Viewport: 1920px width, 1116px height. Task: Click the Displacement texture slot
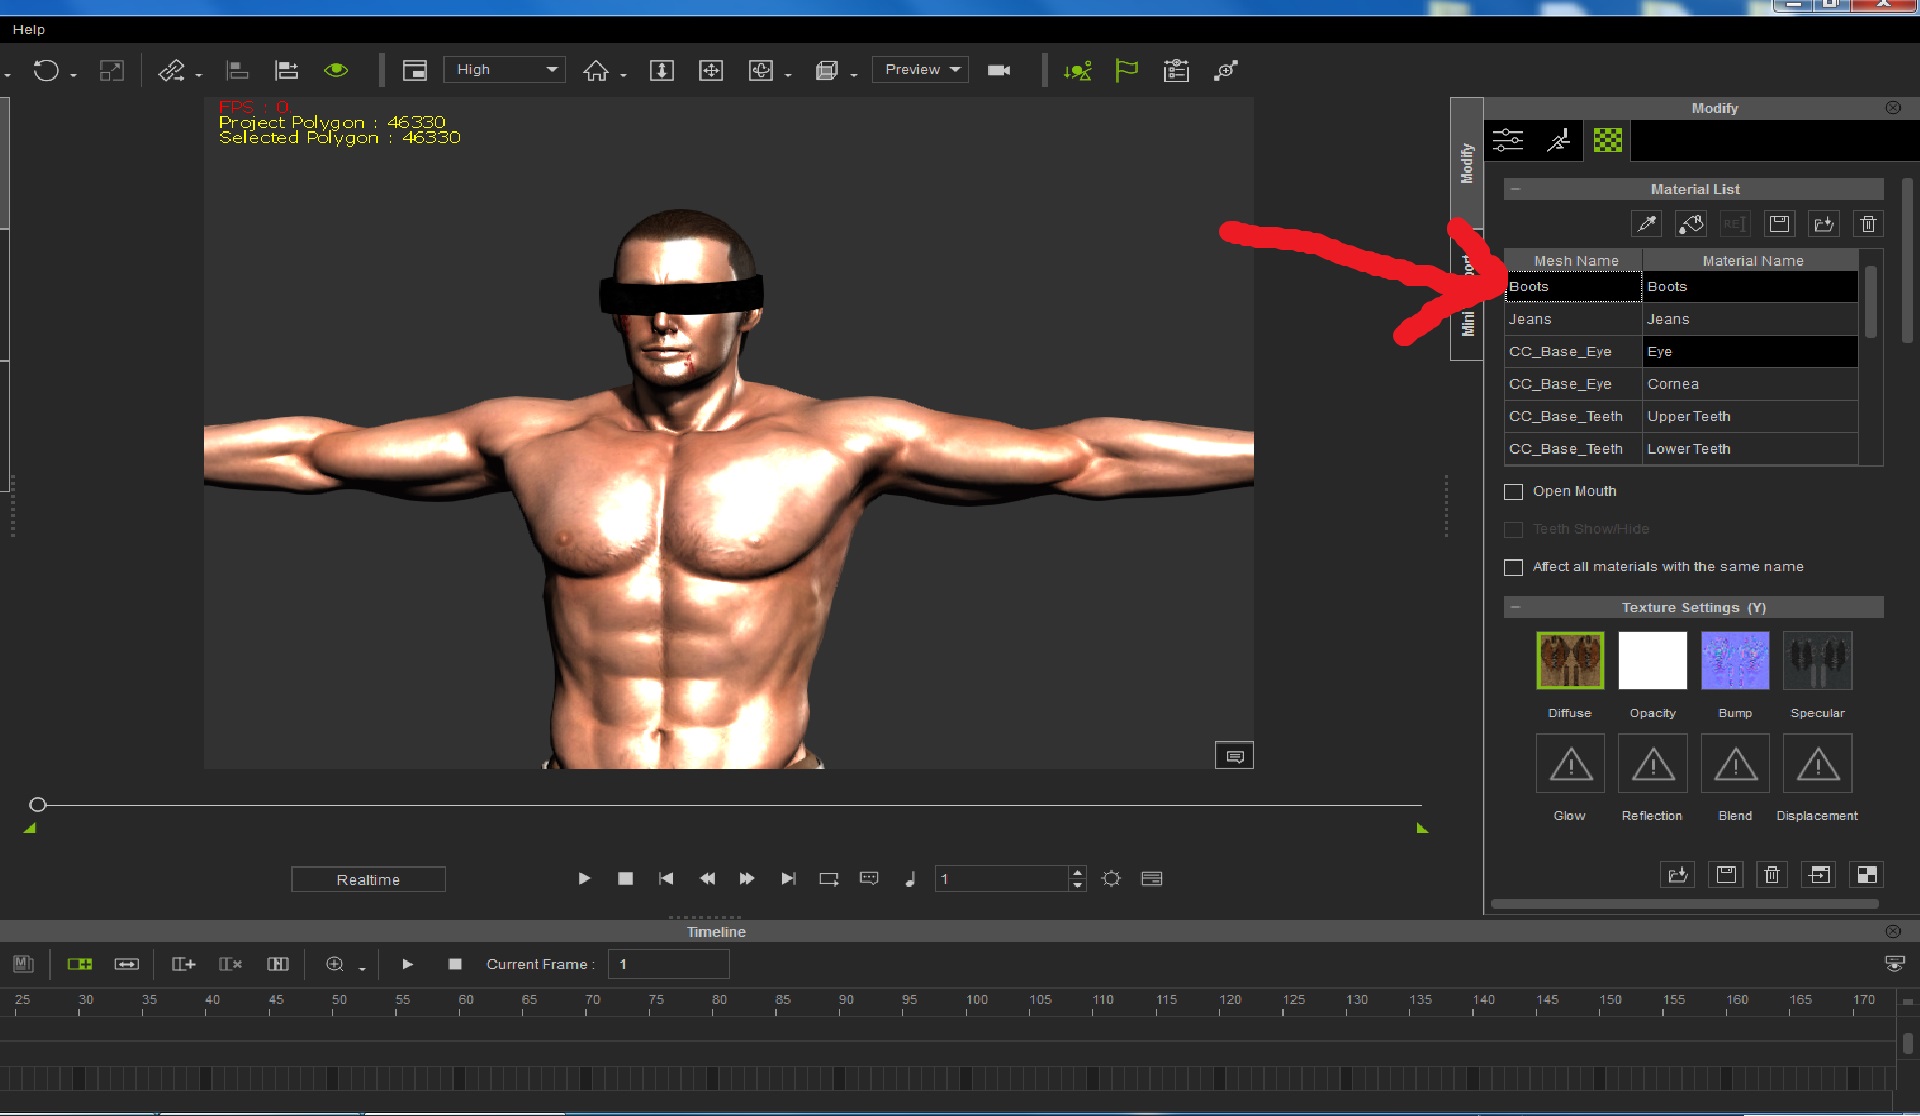point(1818,764)
